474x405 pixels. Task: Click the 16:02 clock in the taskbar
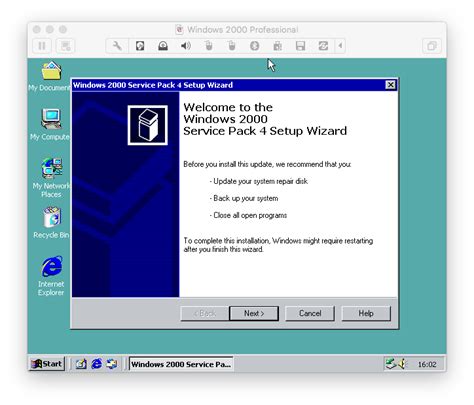(427, 364)
